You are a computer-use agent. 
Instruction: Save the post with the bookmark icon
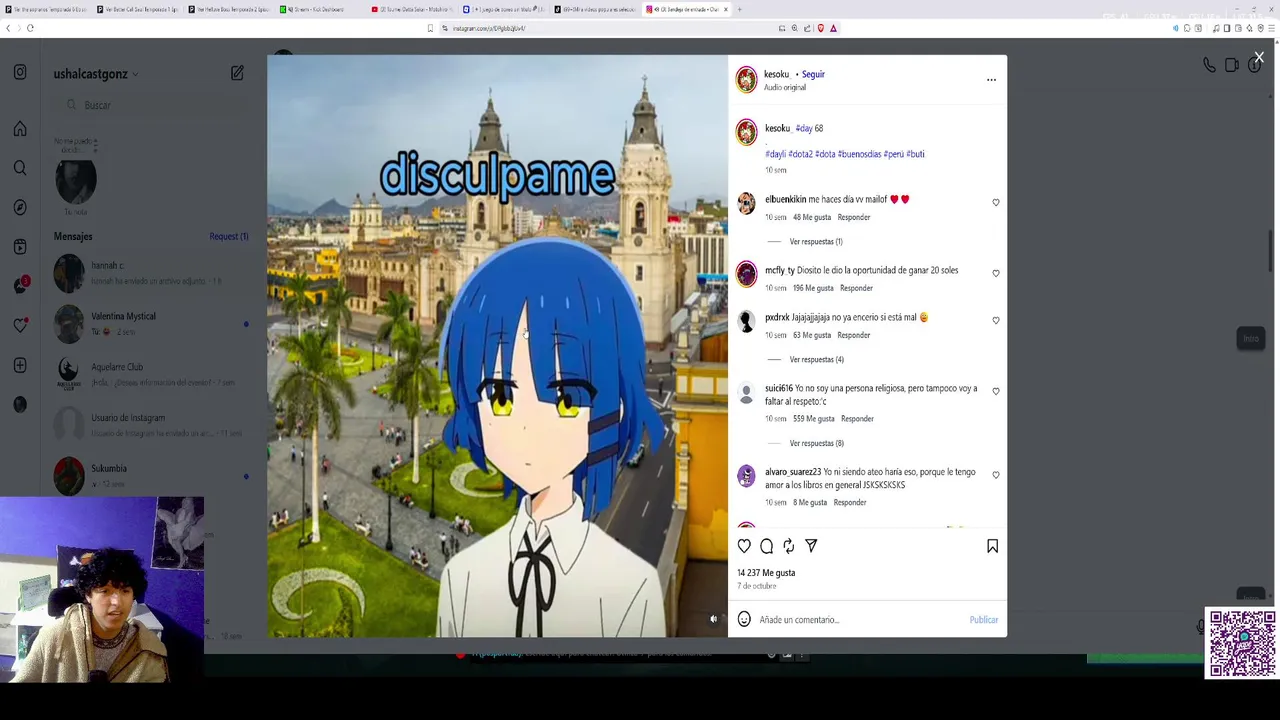[x=992, y=546]
